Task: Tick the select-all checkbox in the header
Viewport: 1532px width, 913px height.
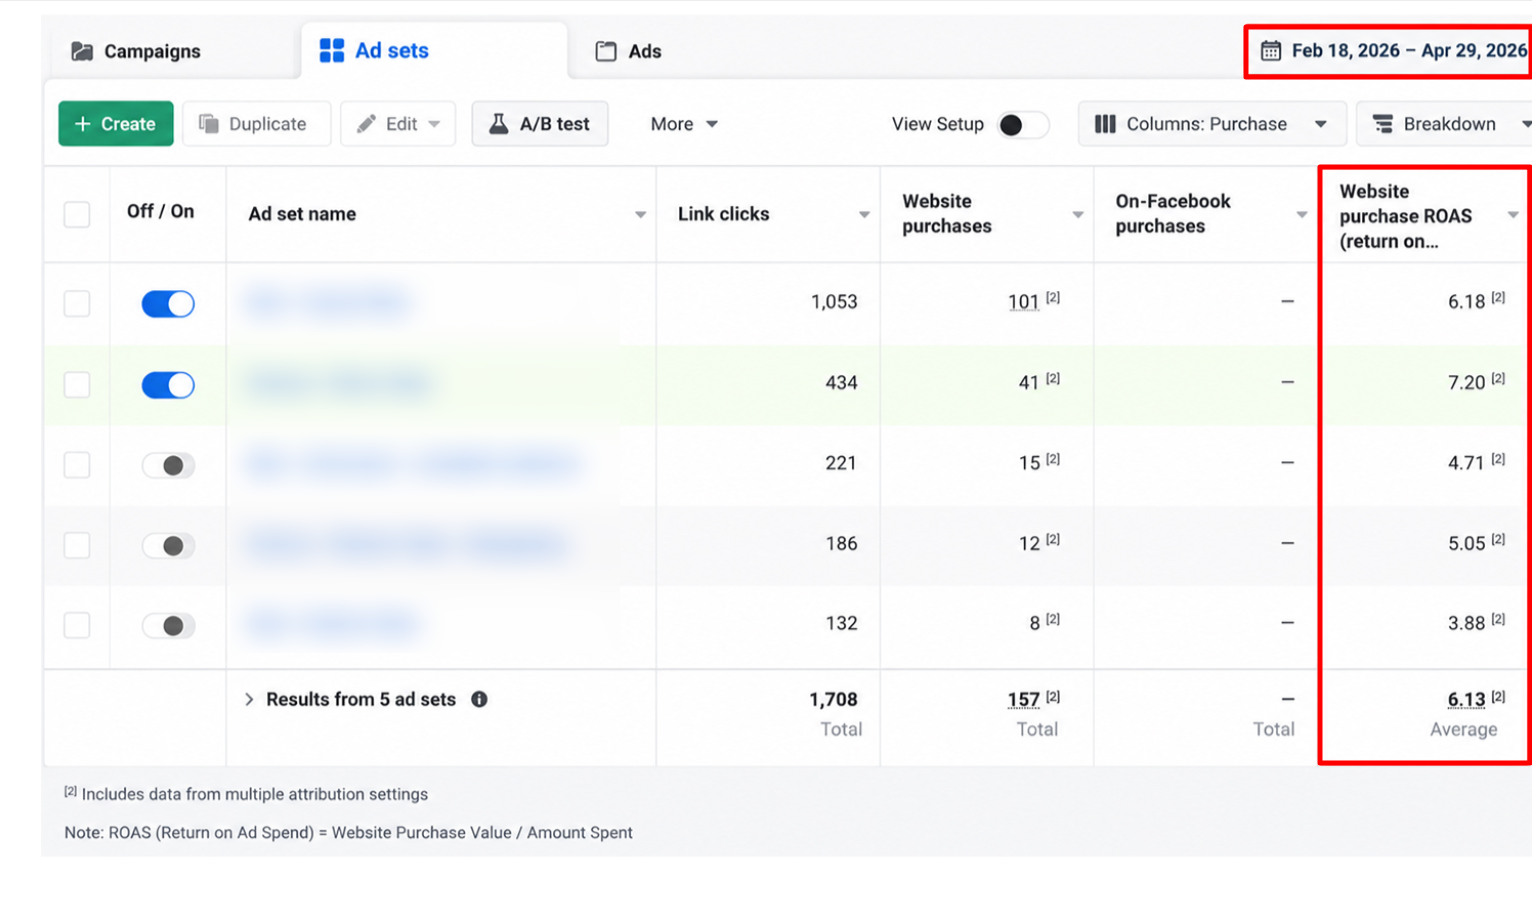Action: tap(77, 214)
